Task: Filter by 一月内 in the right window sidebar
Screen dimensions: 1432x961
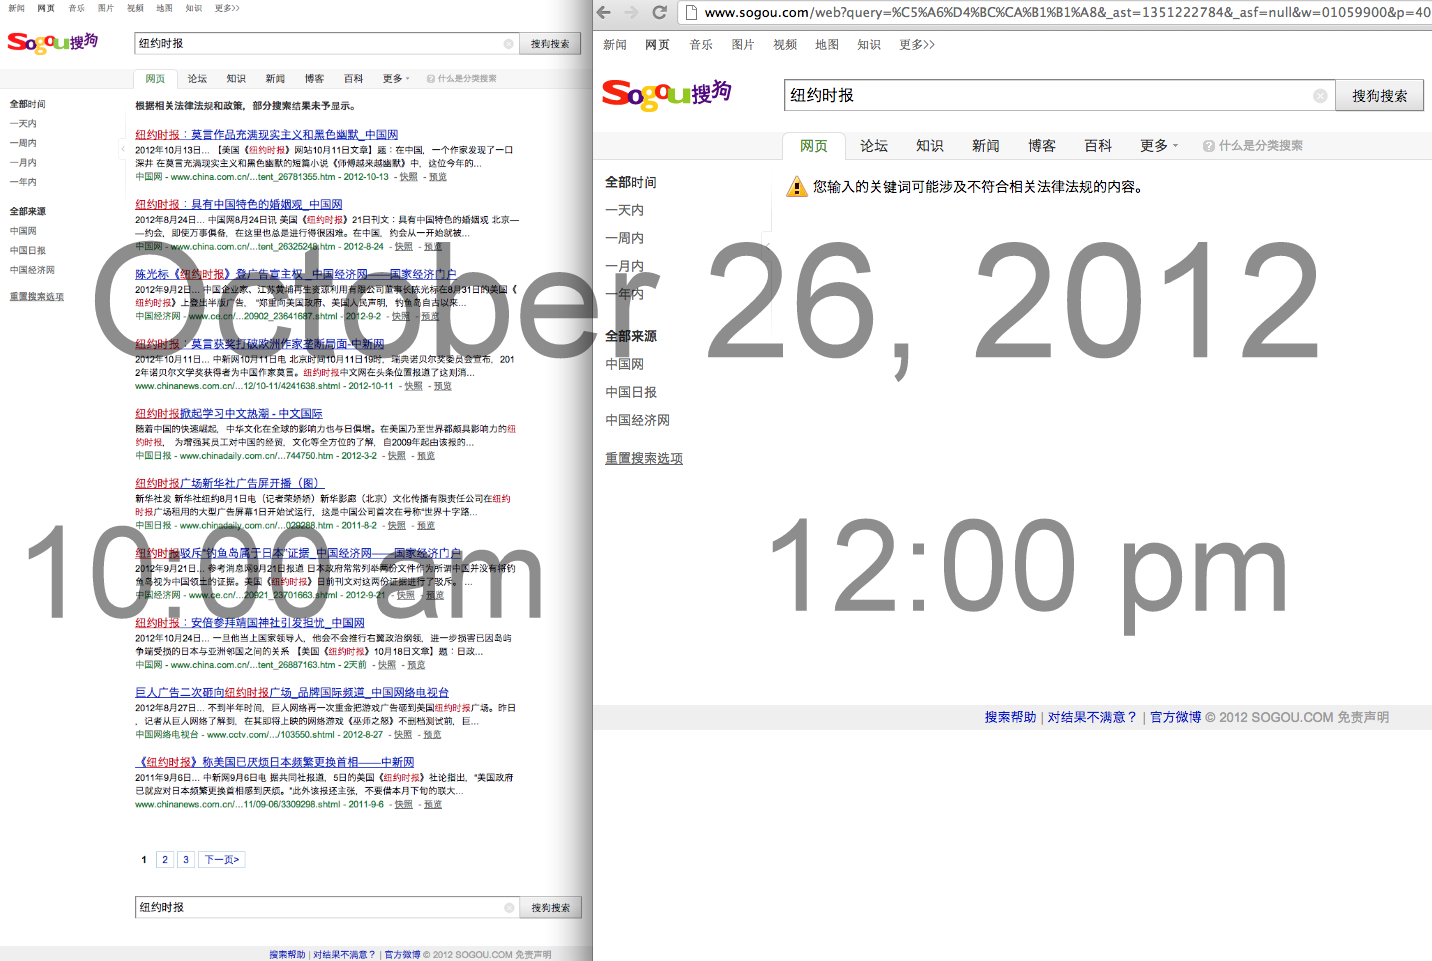Action: coord(624,267)
